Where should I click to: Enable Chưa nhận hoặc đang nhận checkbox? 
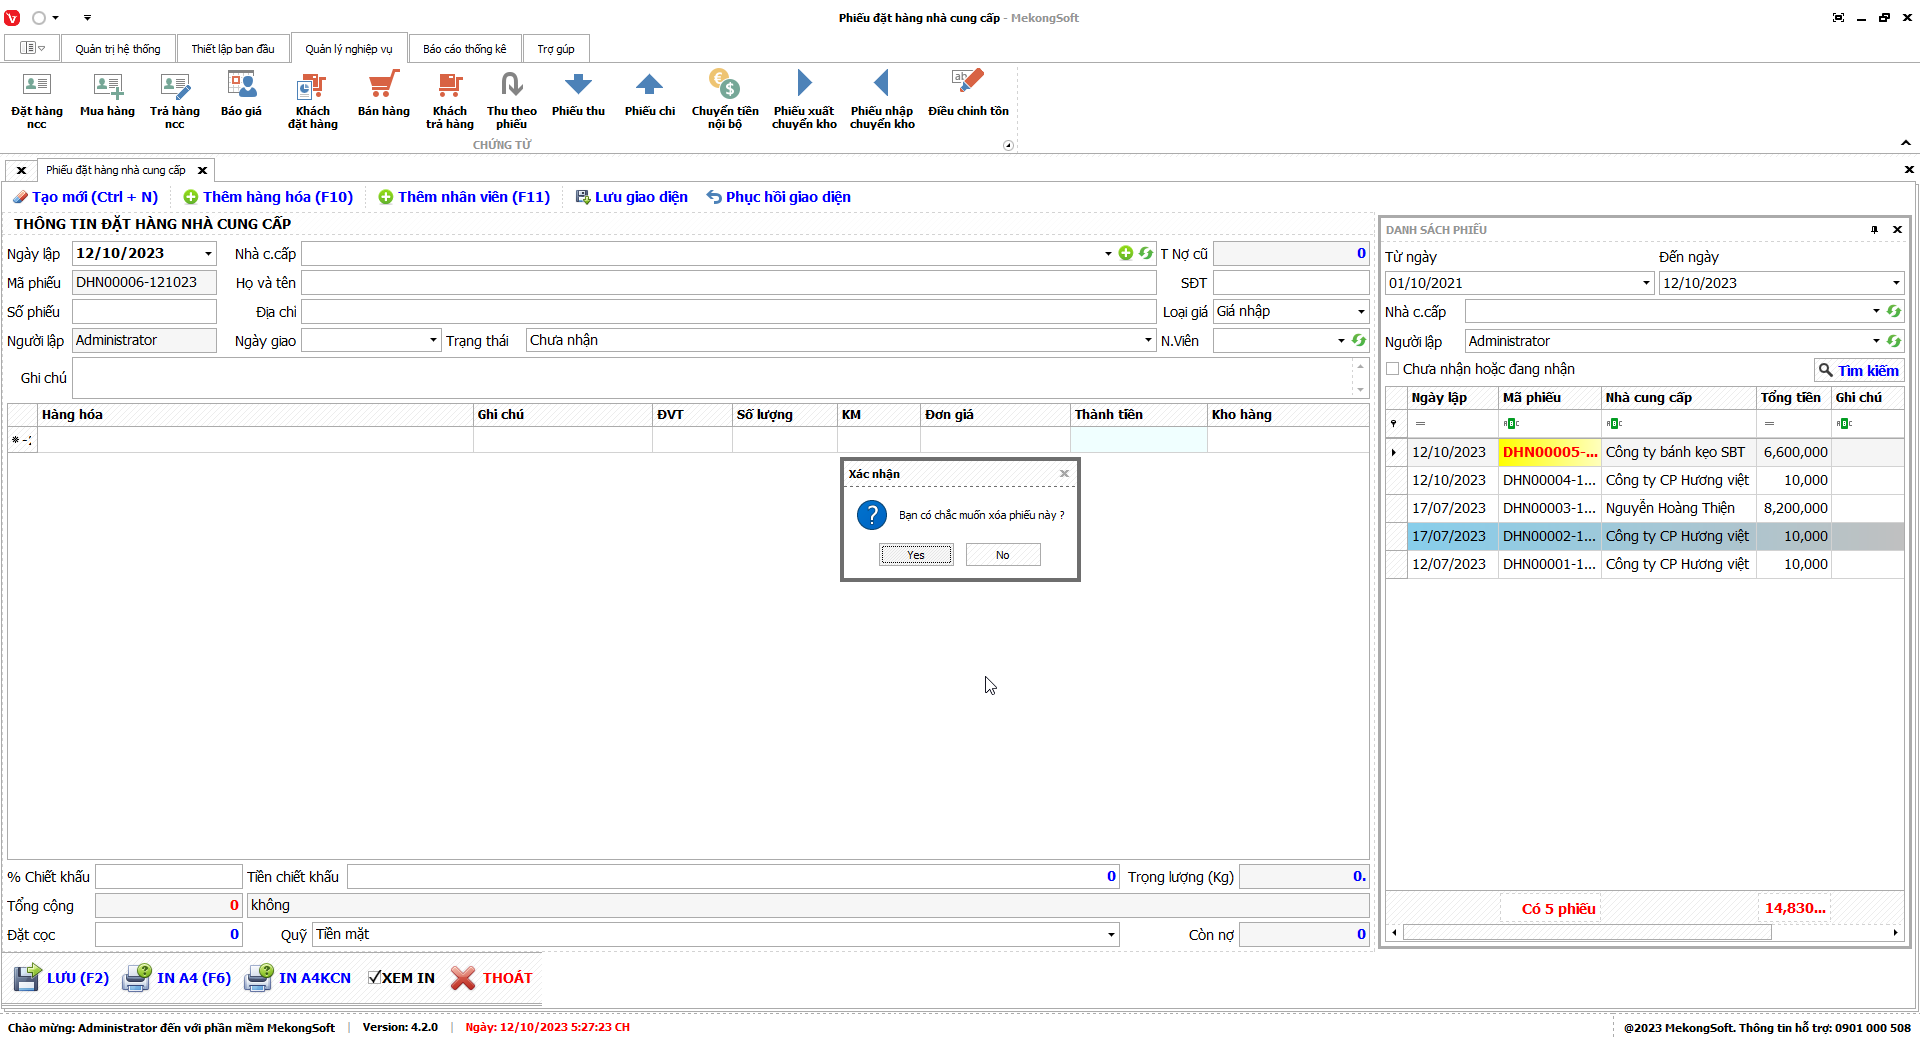pos(1393,369)
